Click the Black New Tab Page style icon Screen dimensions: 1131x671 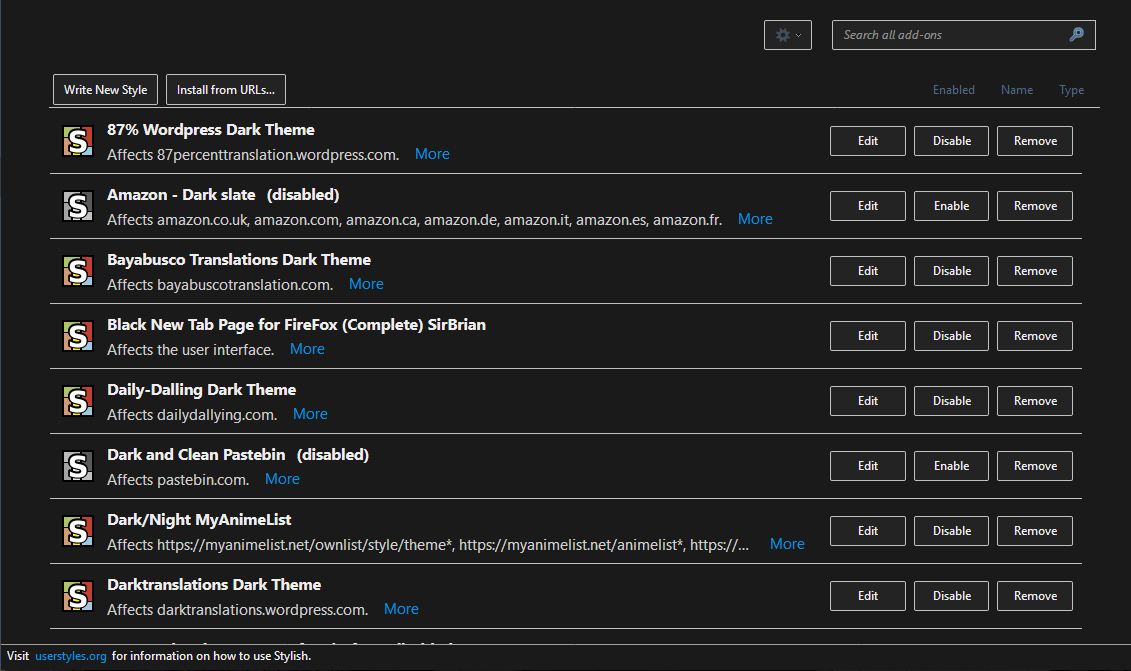(78, 336)
